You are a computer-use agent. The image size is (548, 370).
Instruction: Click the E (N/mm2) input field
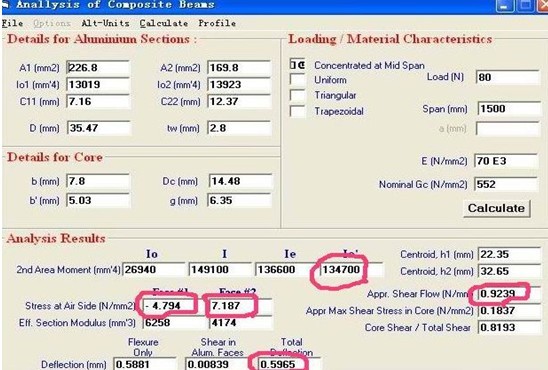(506, 161)
